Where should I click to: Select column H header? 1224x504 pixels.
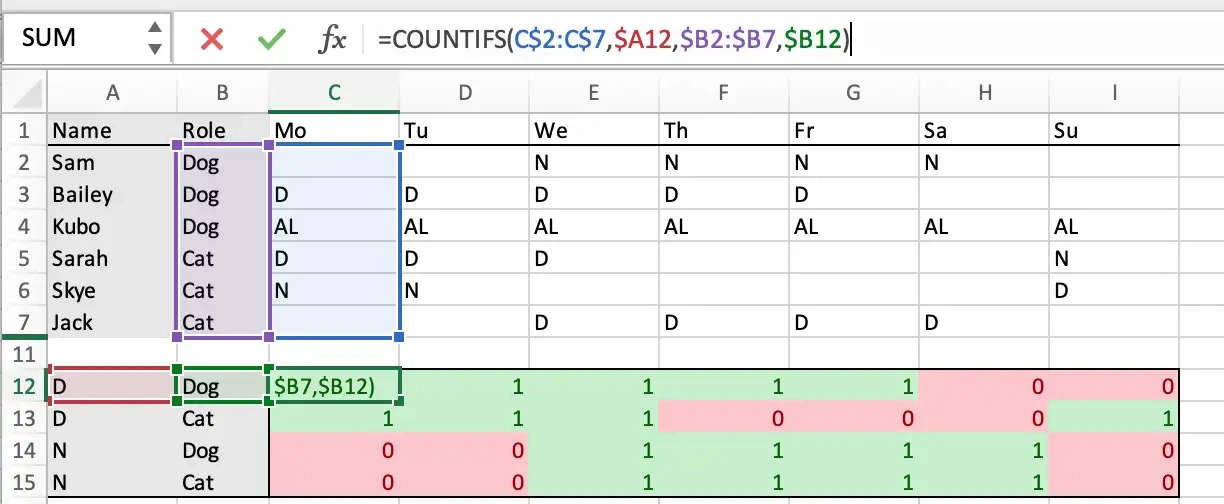[x=984, y=93]
